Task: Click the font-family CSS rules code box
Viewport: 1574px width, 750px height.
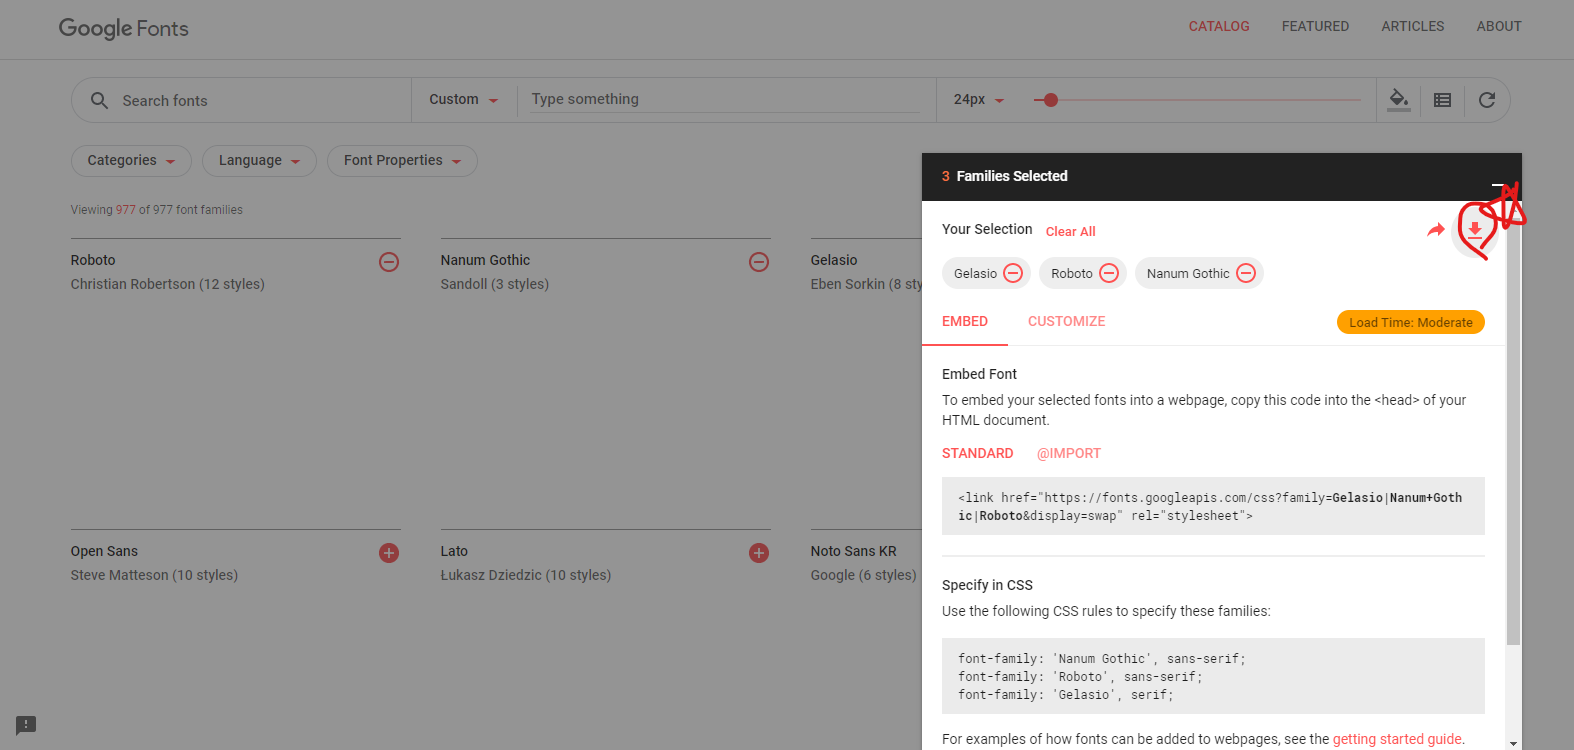Action: (x=1213, y=676)
